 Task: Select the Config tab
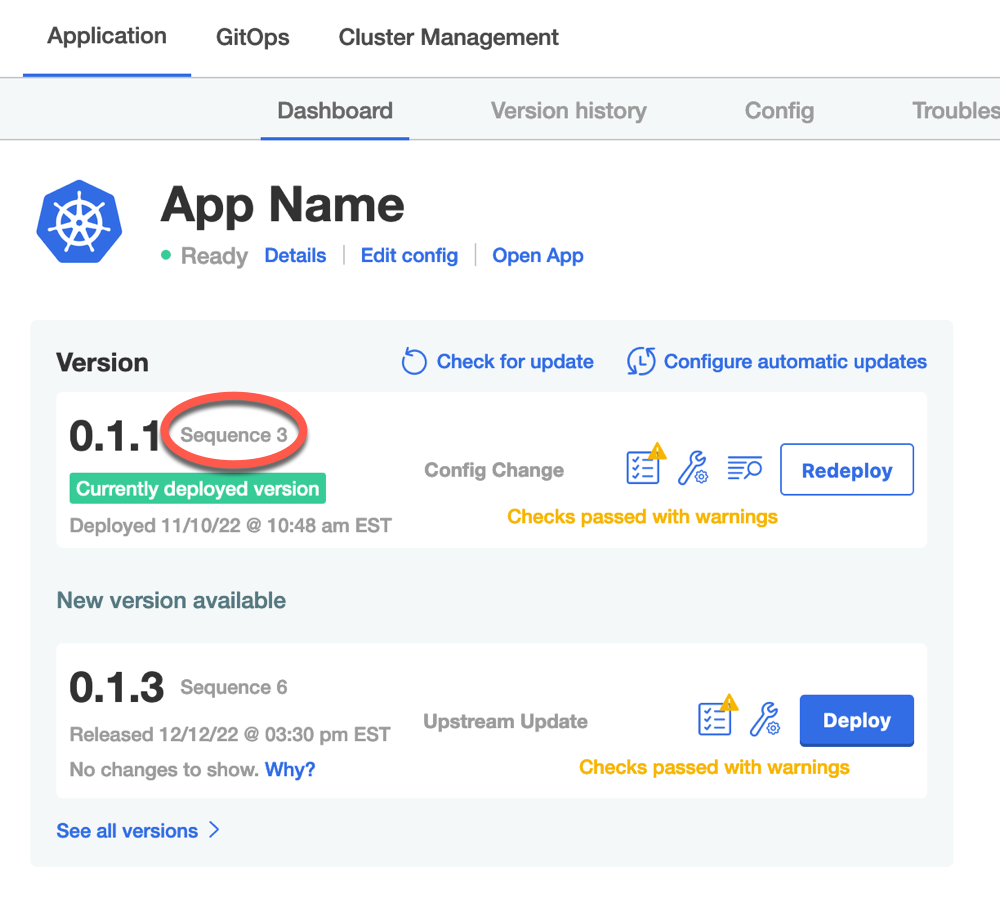pyautogui.click(x=779, y=111)
